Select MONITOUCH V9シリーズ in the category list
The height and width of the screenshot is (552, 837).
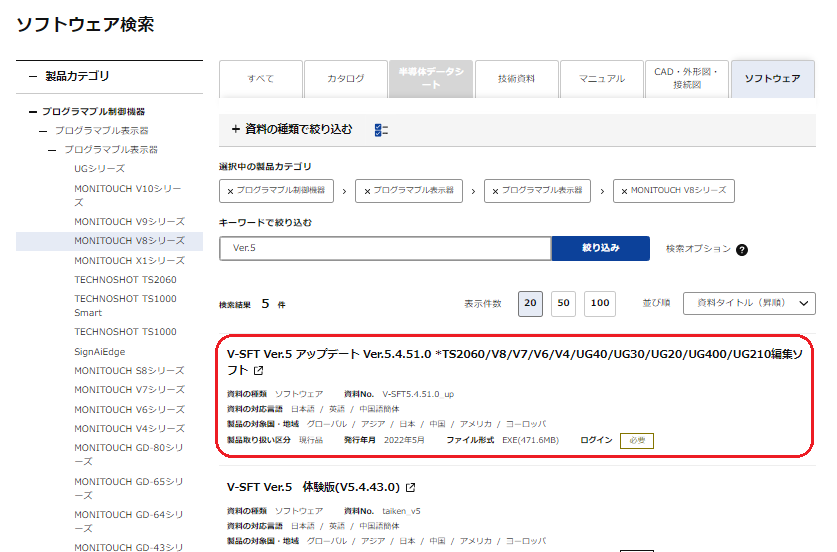coord(129,222)
